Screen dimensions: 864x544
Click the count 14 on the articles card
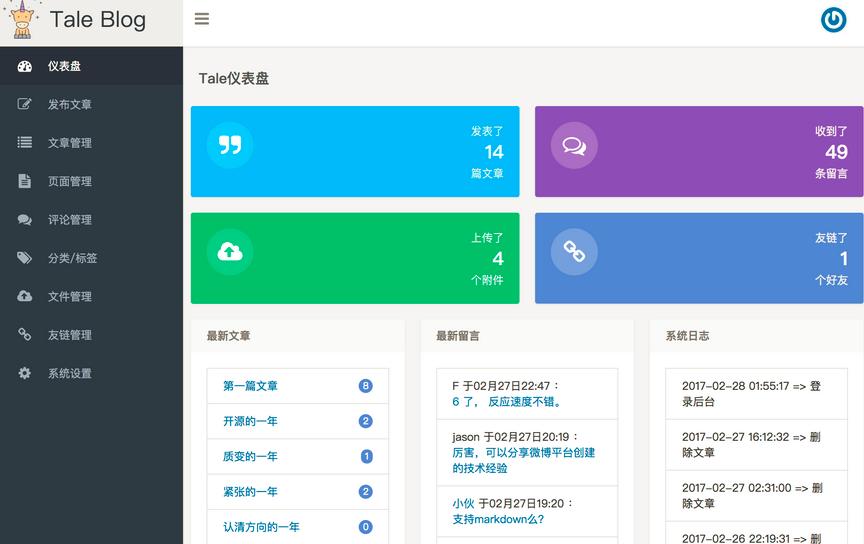pos(494,152)
